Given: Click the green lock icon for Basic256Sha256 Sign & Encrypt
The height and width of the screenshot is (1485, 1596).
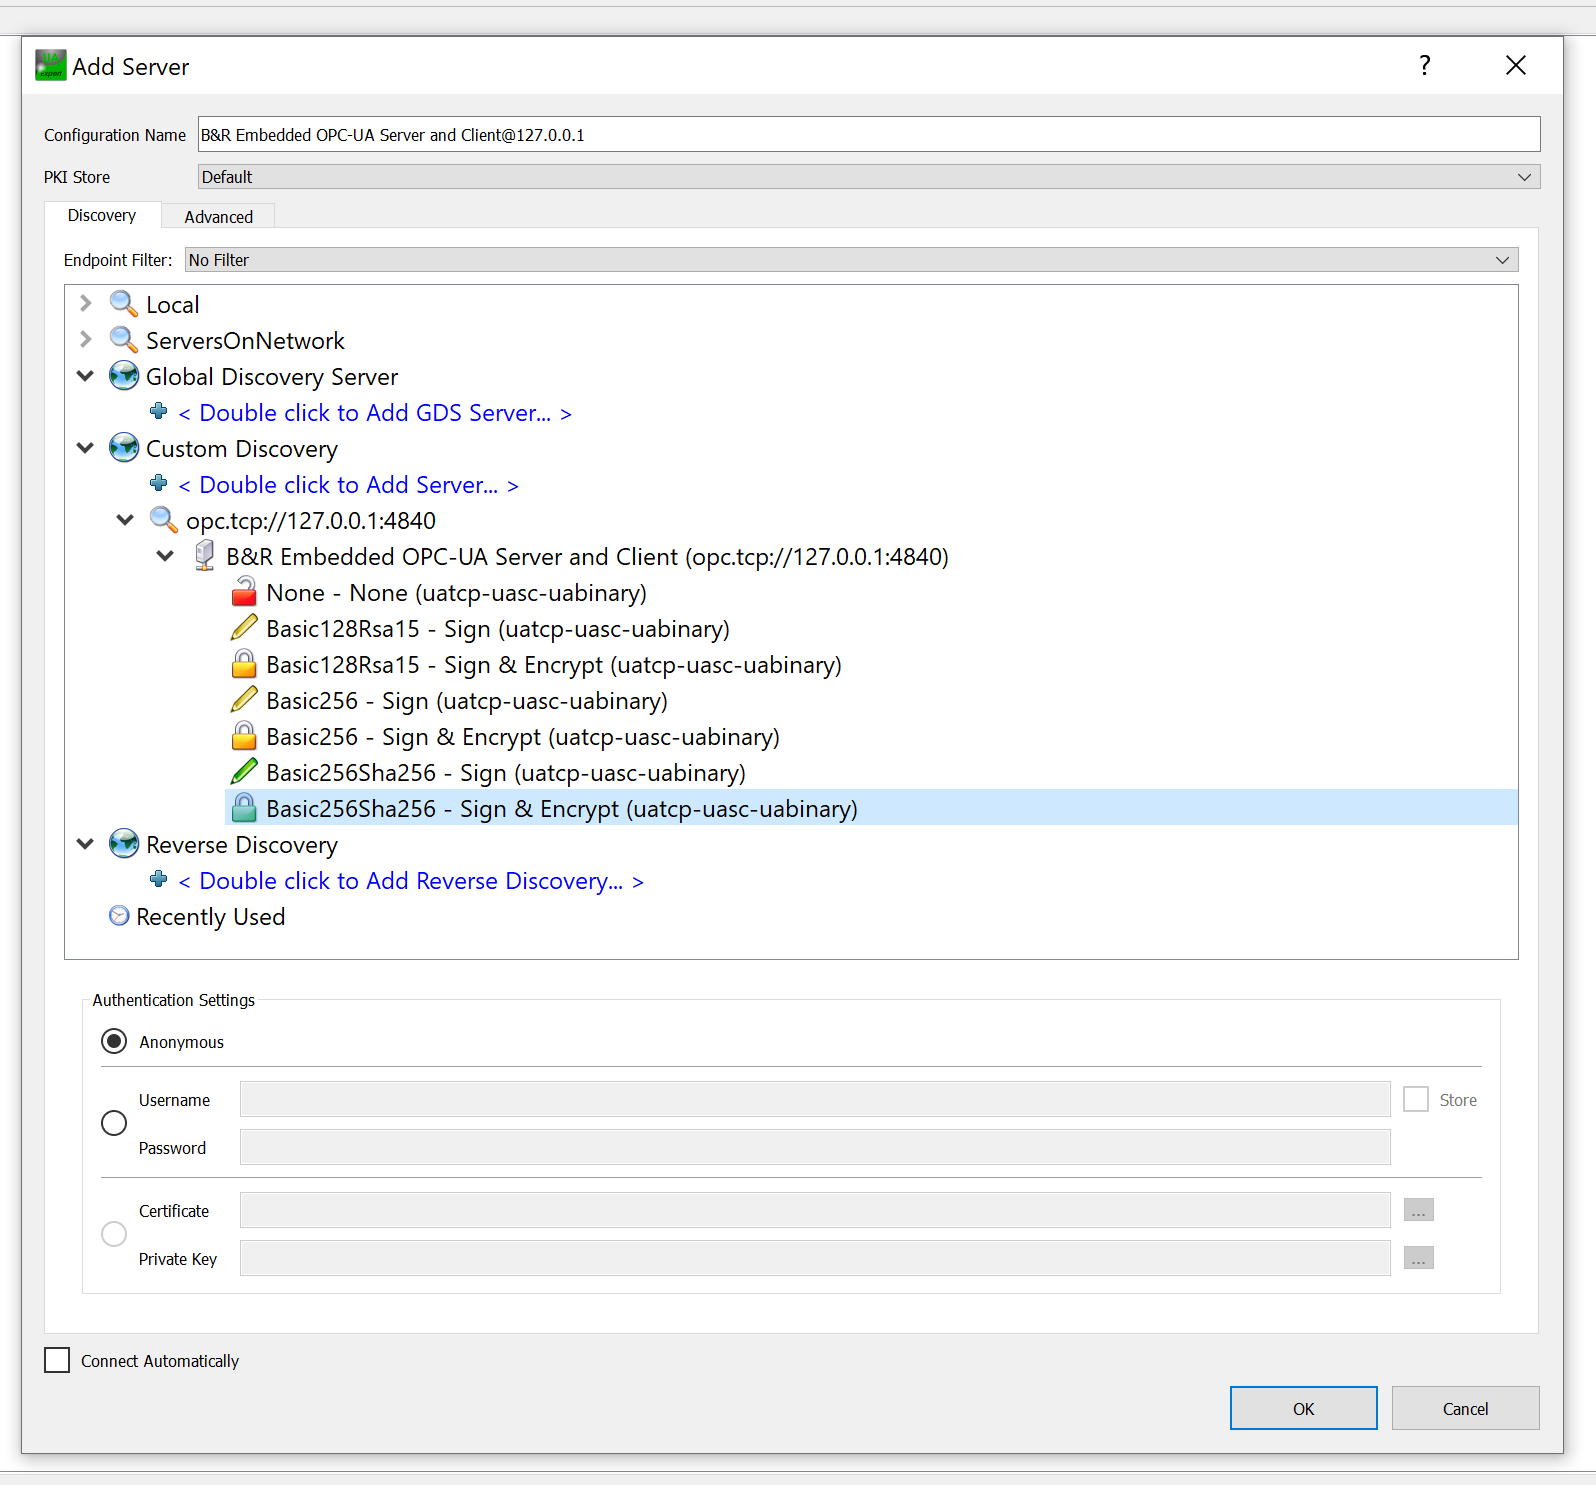Looking at the screenshot, I should click(244, 808).
